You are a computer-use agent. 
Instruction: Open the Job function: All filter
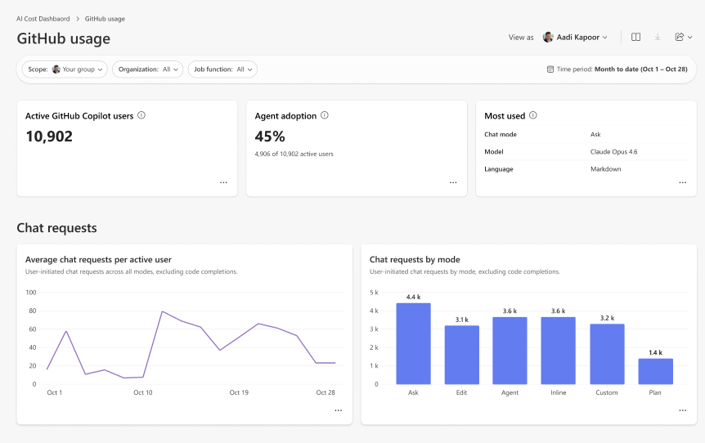[x=223, y=69]
